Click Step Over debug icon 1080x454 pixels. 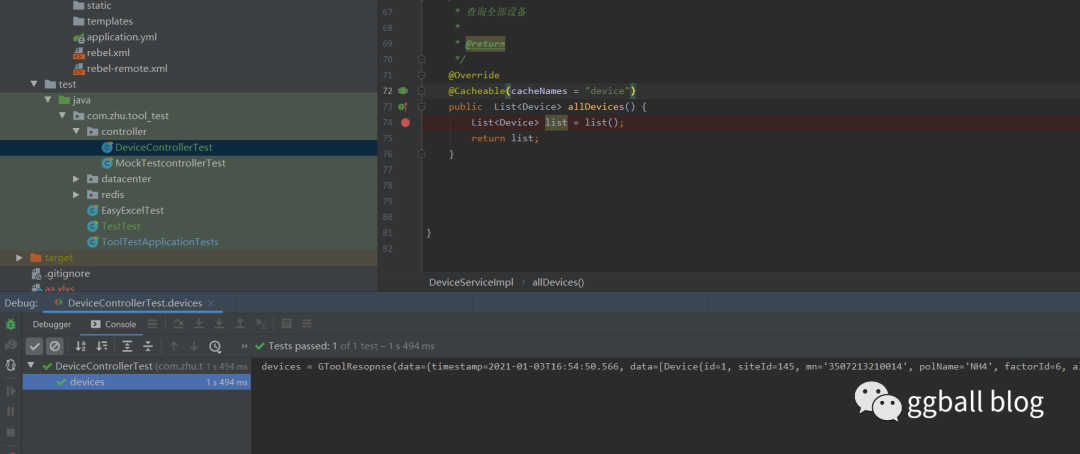pos(178,324)
